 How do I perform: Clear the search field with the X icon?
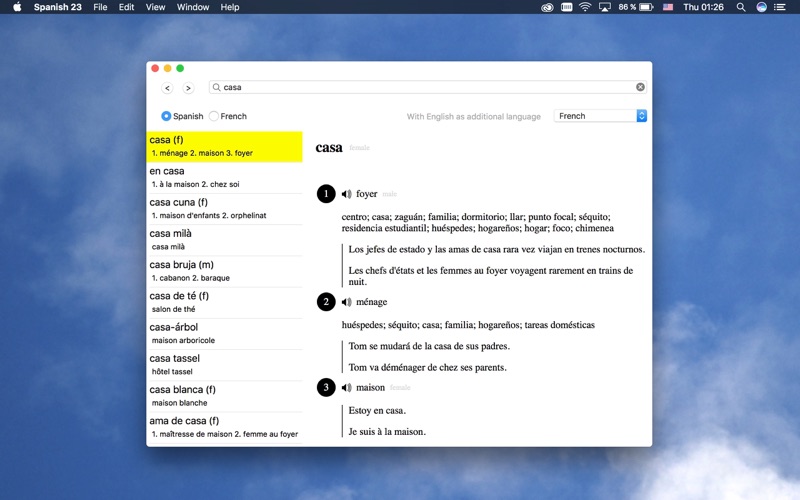[x=640, y=87]
